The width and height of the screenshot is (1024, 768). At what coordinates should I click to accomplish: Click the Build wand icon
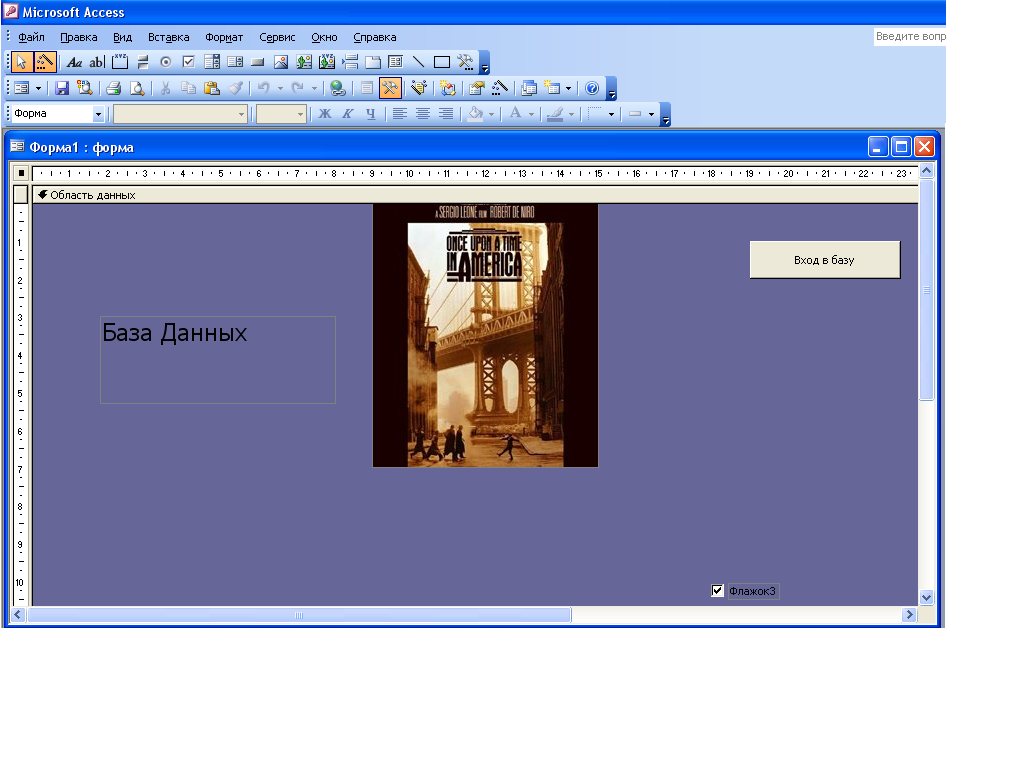click(x=500, y=88)
